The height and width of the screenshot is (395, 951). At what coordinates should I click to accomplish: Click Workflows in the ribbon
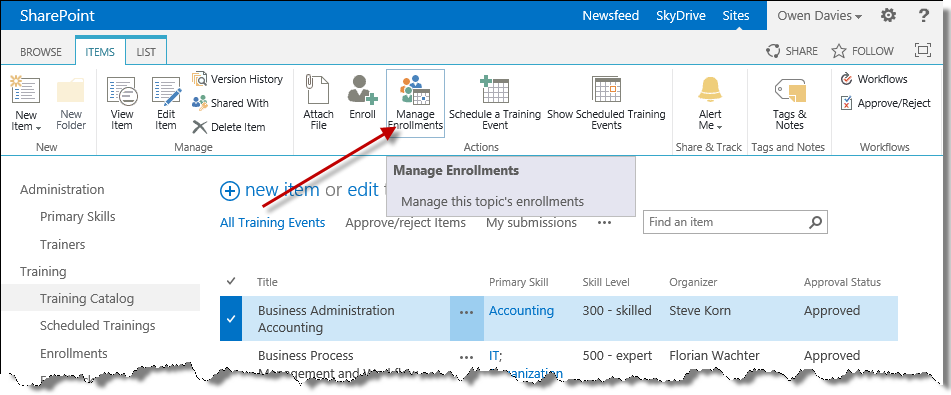(x=874, y=79)
